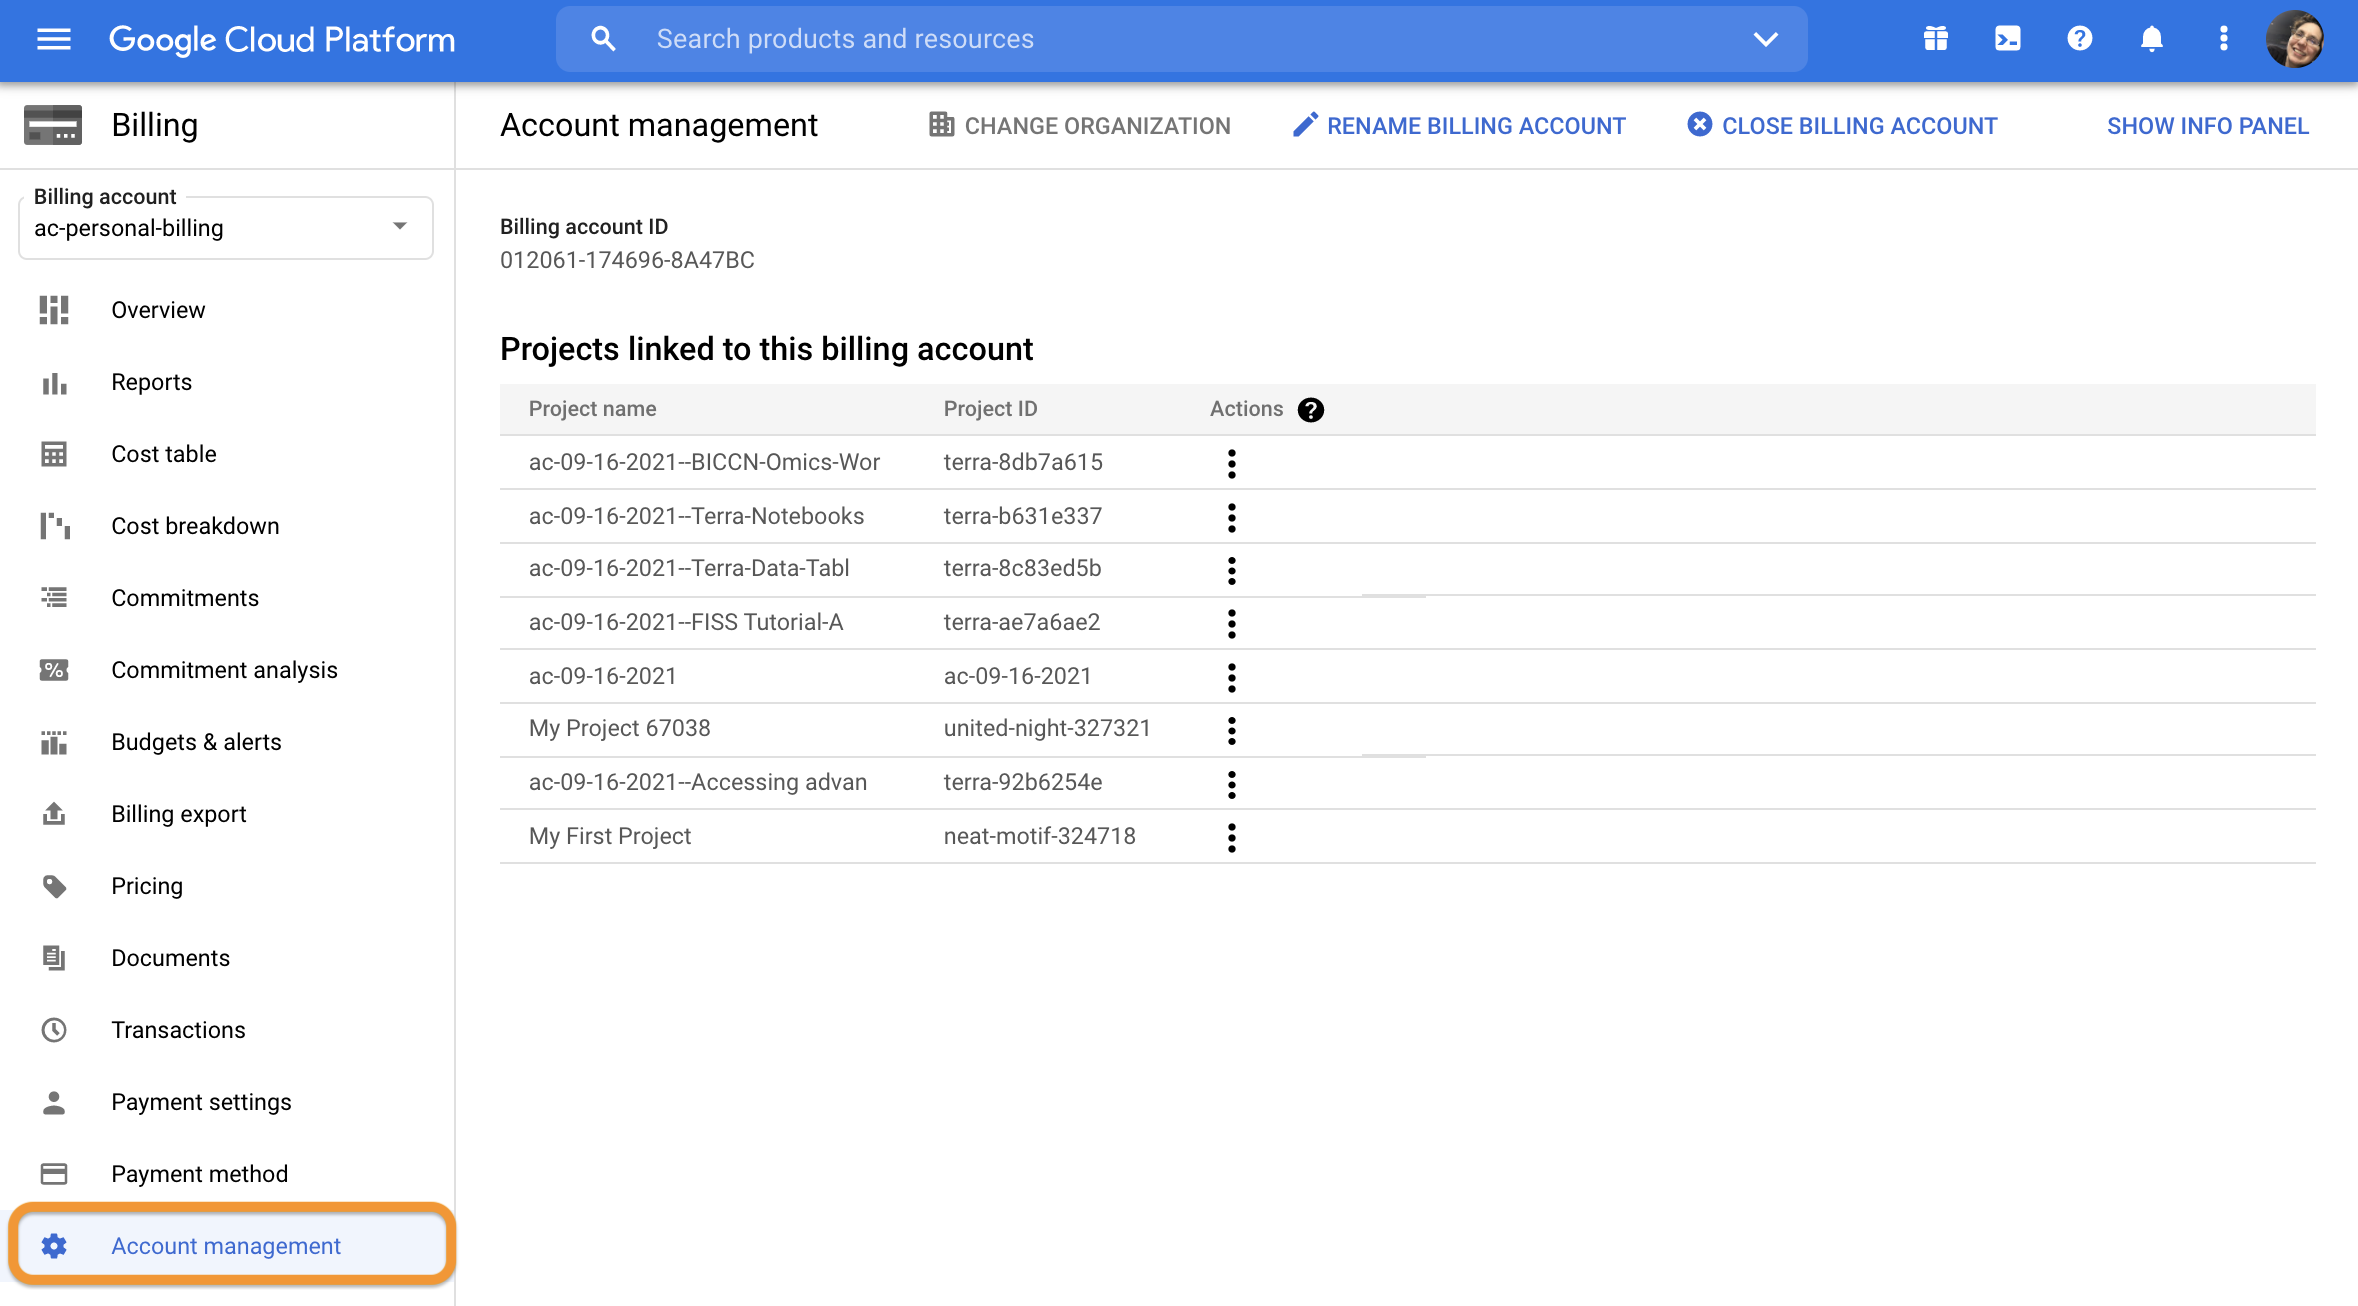Image resolution: width=2358 pixels, height=1306 pixels.
Task: Open actions menu for terra-b631e337 project
Action: tap(1232, 517)
